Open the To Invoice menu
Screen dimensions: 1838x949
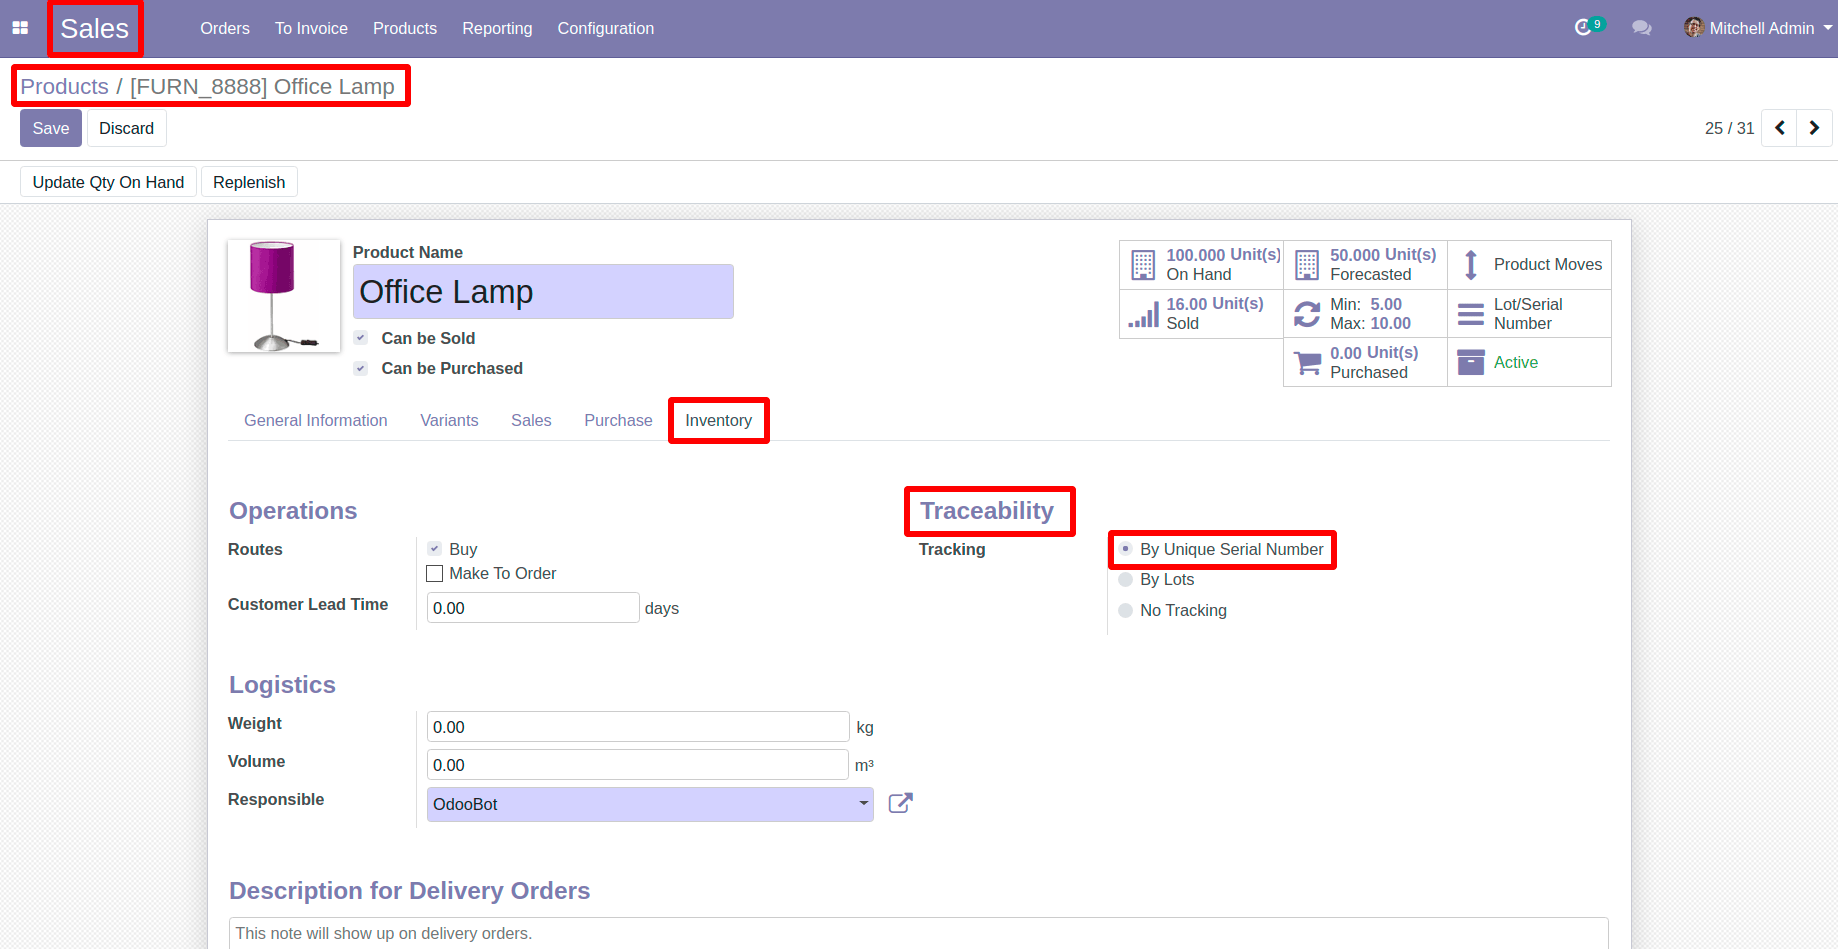point(311,28)
